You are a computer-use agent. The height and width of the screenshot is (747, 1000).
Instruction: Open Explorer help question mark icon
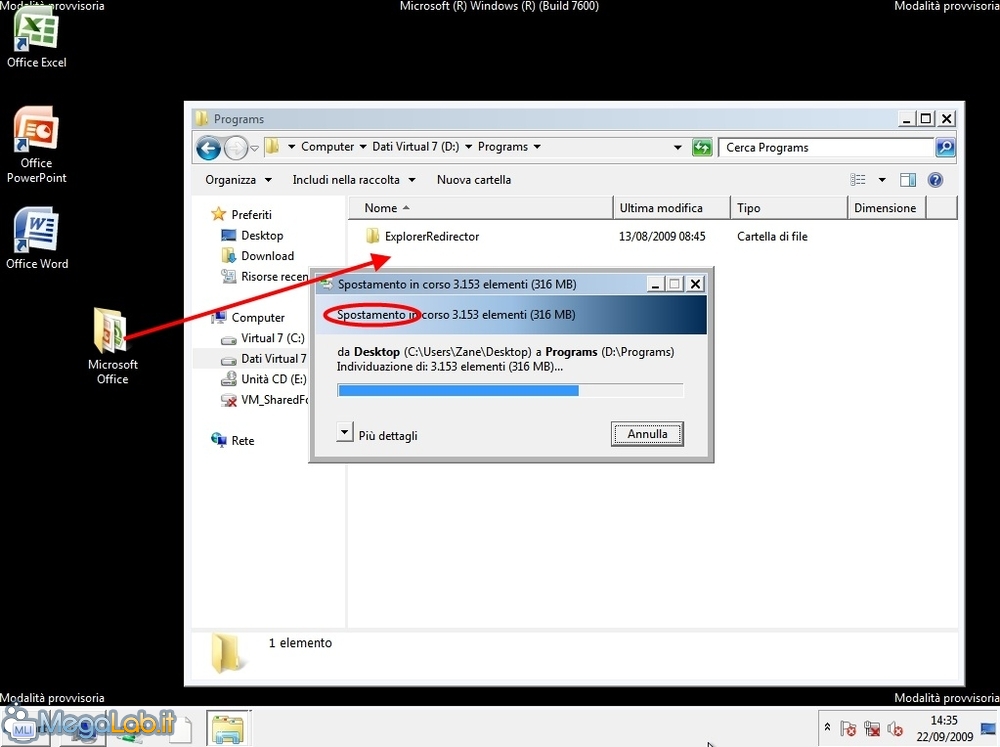[x=935, y=180]
